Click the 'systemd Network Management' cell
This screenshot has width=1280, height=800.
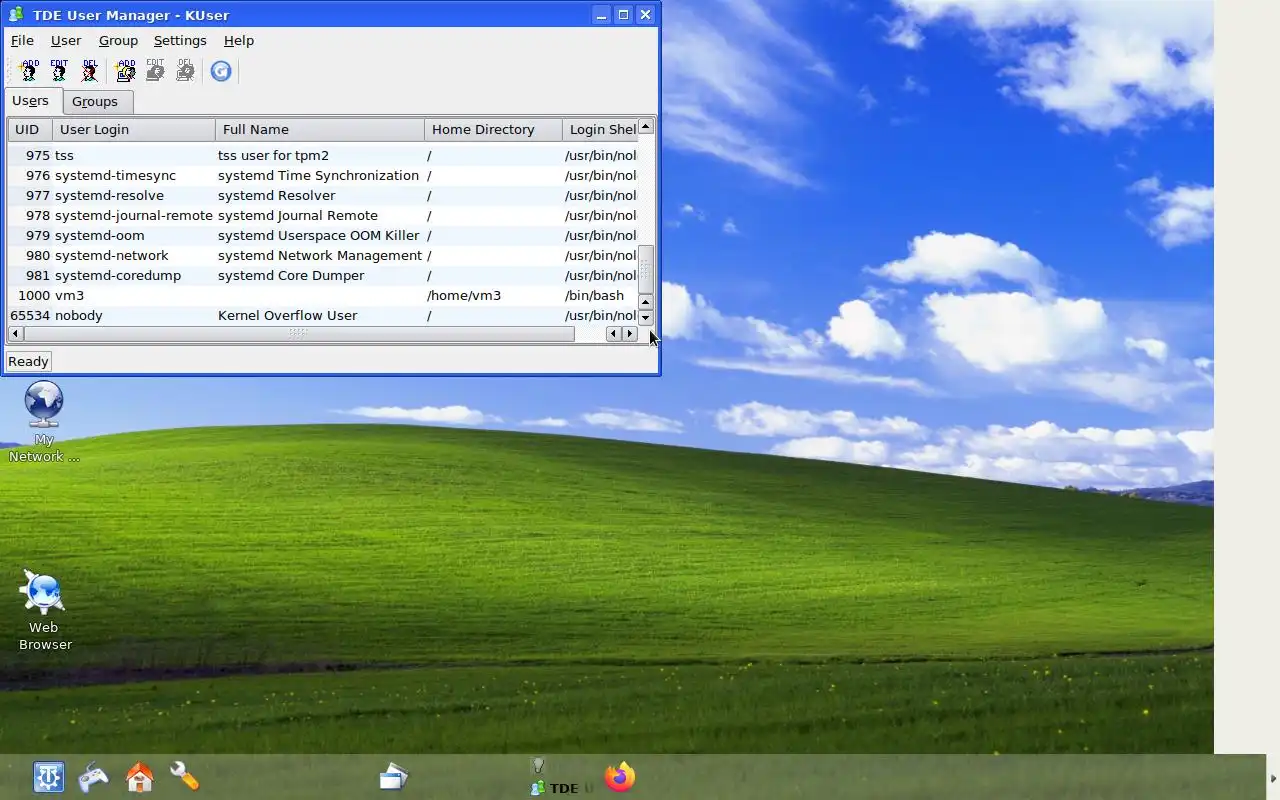click(320, 256)
